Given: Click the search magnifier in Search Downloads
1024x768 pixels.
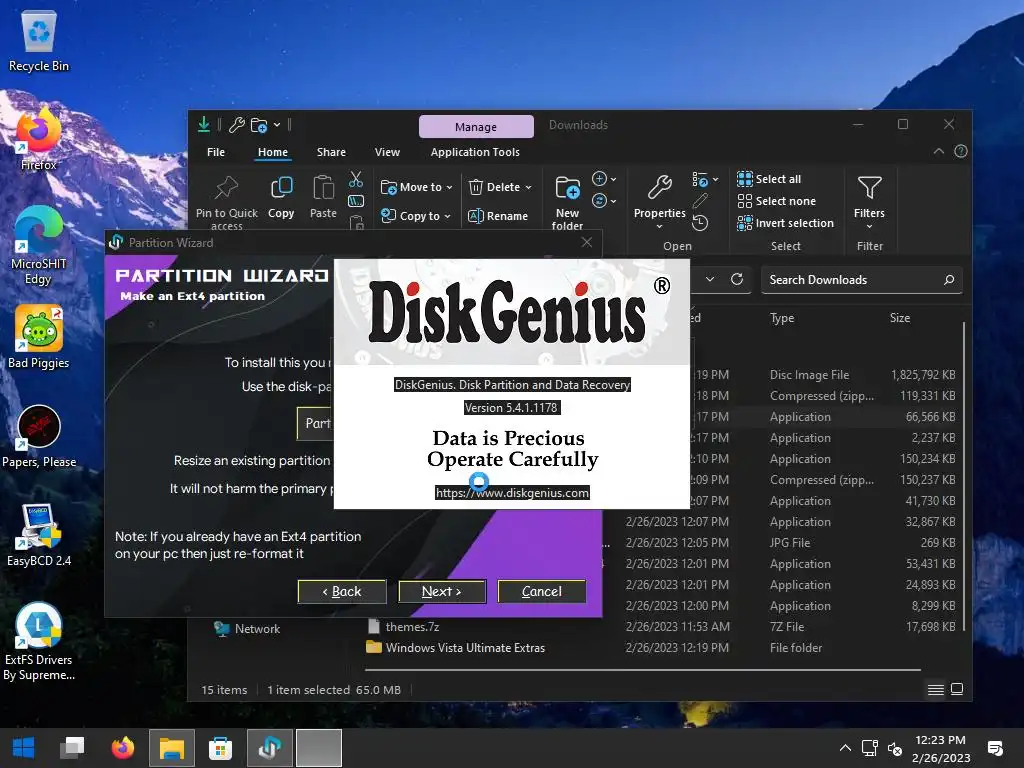Looking at the screenshot, I should [x=949, y=280].
